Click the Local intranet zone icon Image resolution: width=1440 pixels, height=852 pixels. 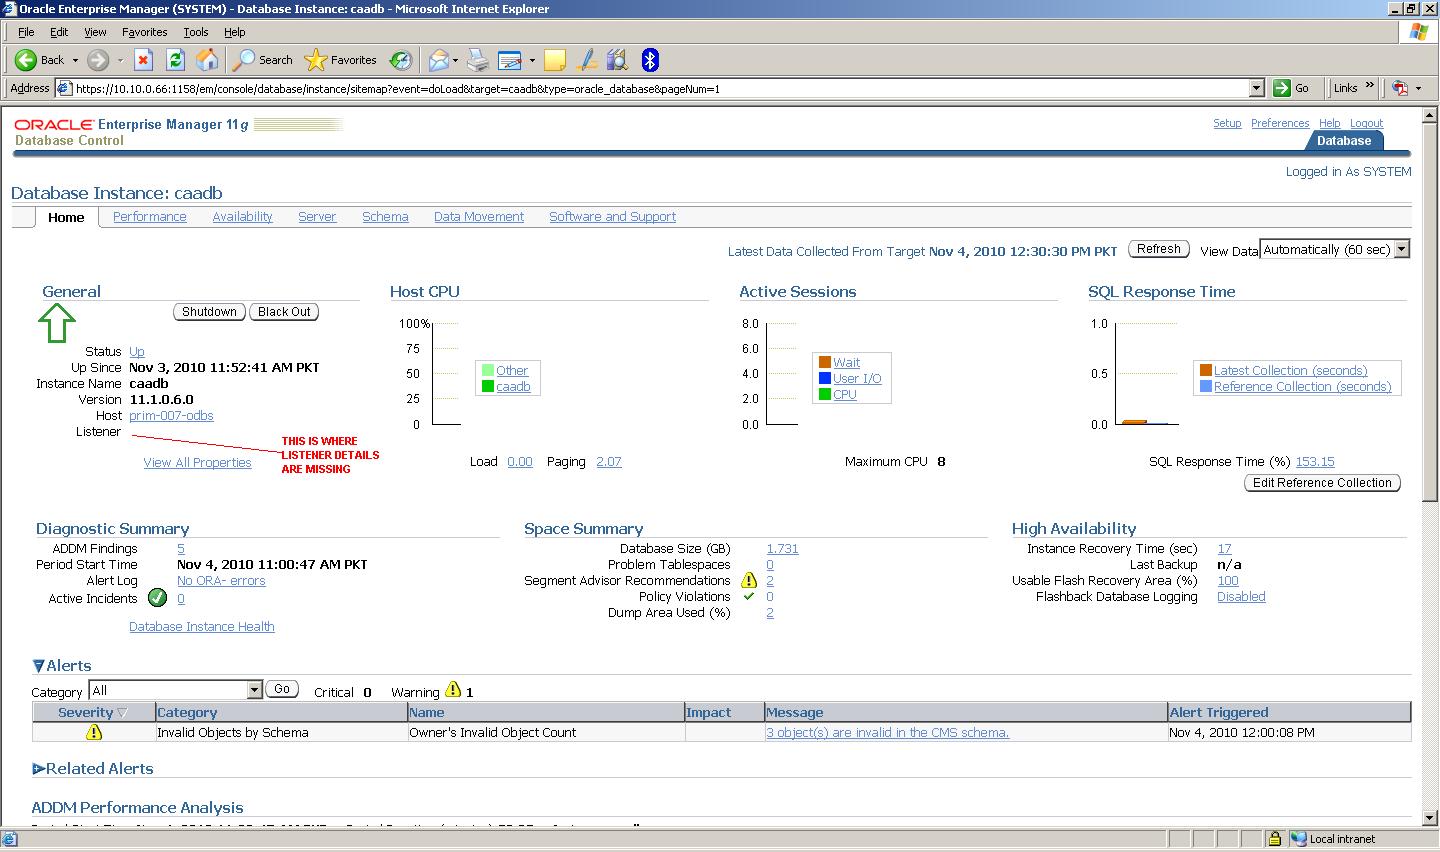pyautogui.click(x=1298, y=839)
